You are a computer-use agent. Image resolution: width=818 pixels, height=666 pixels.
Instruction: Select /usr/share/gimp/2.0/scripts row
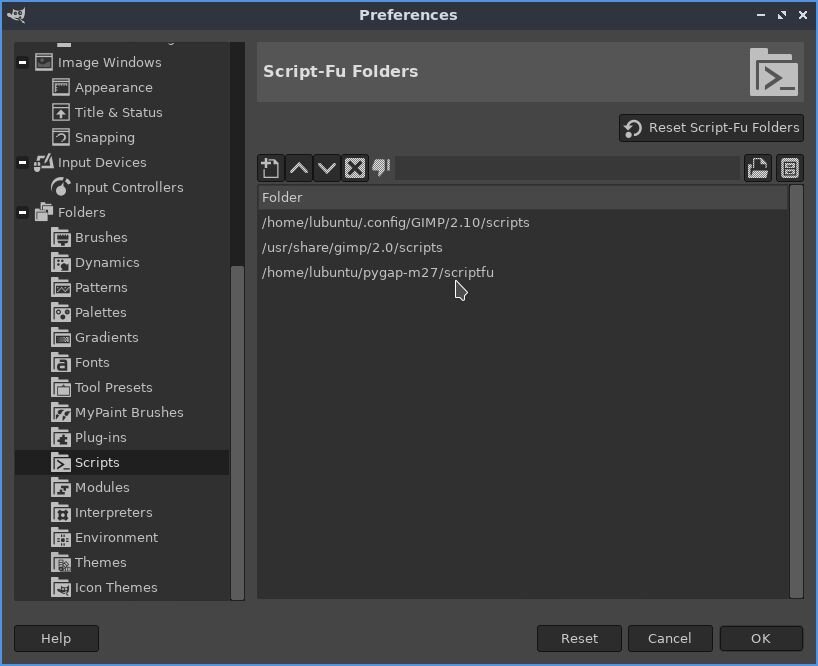click(522, 248)
